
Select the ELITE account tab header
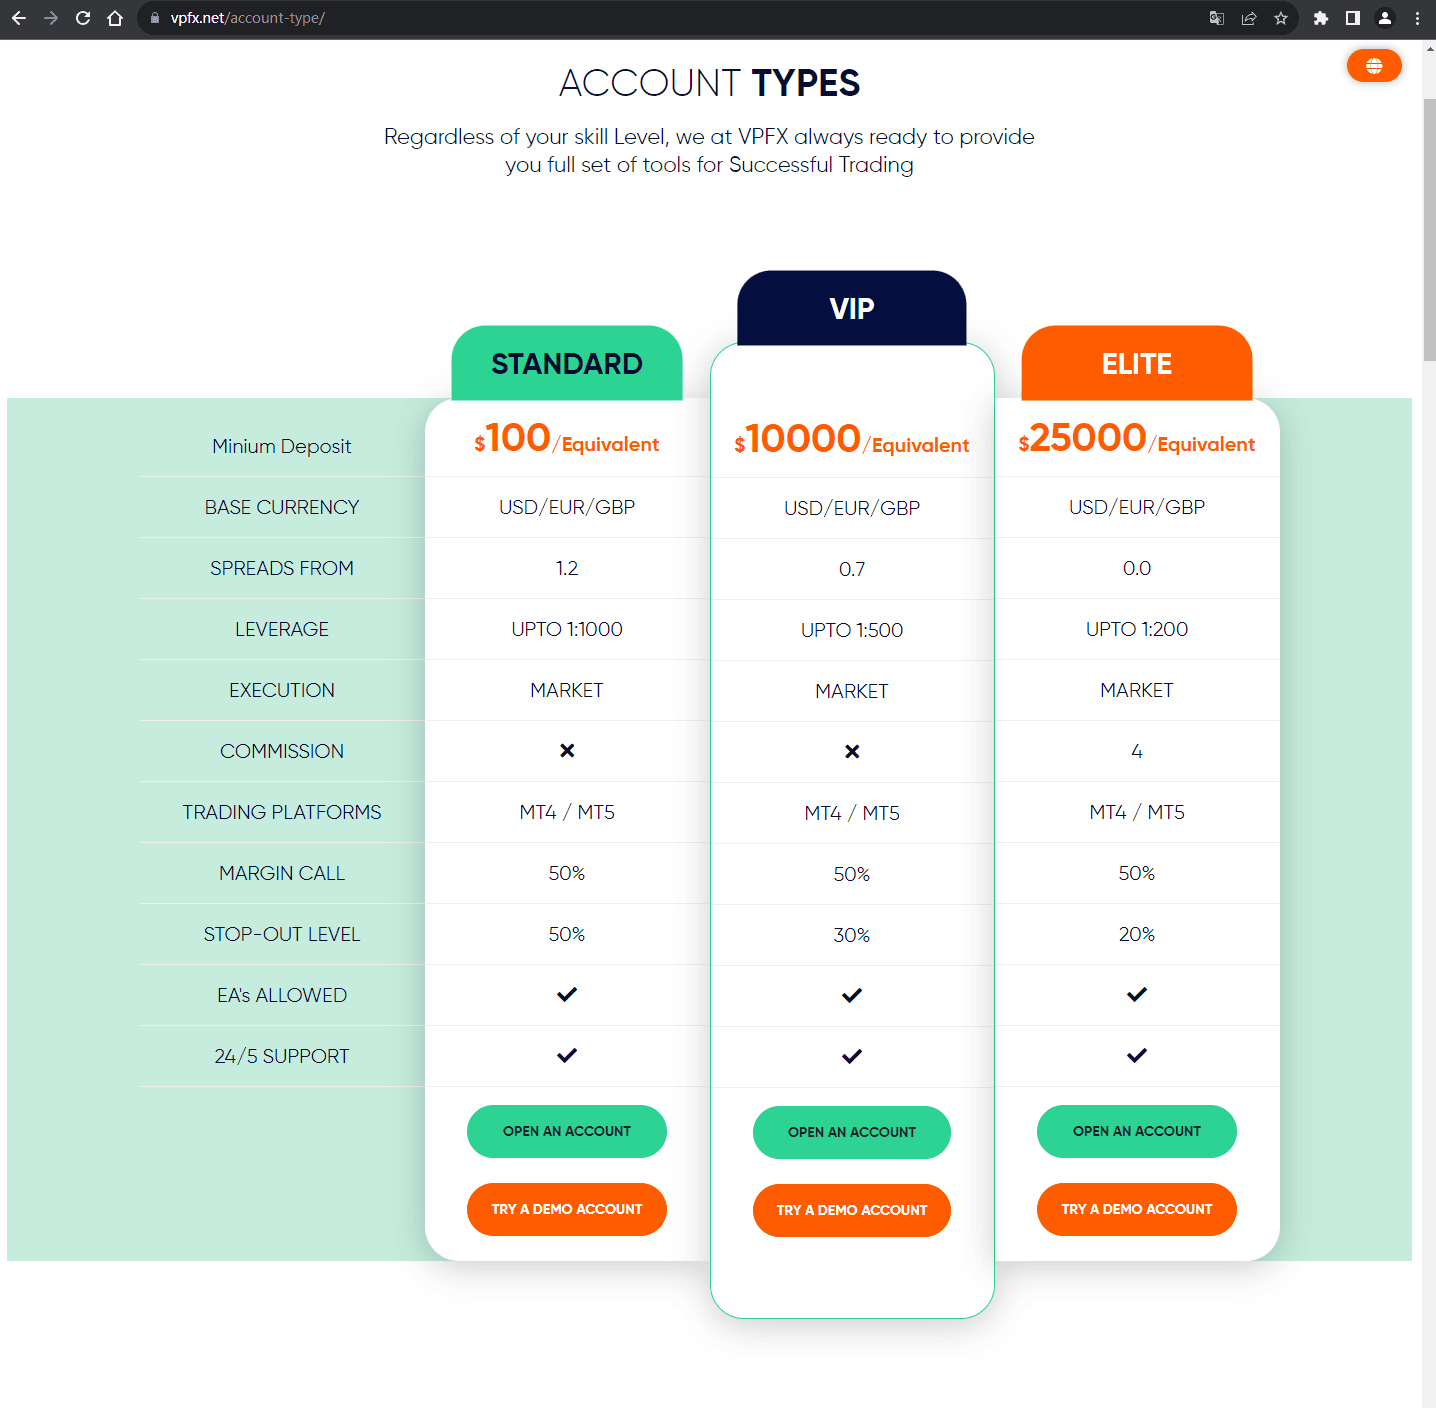point(1137,363)
